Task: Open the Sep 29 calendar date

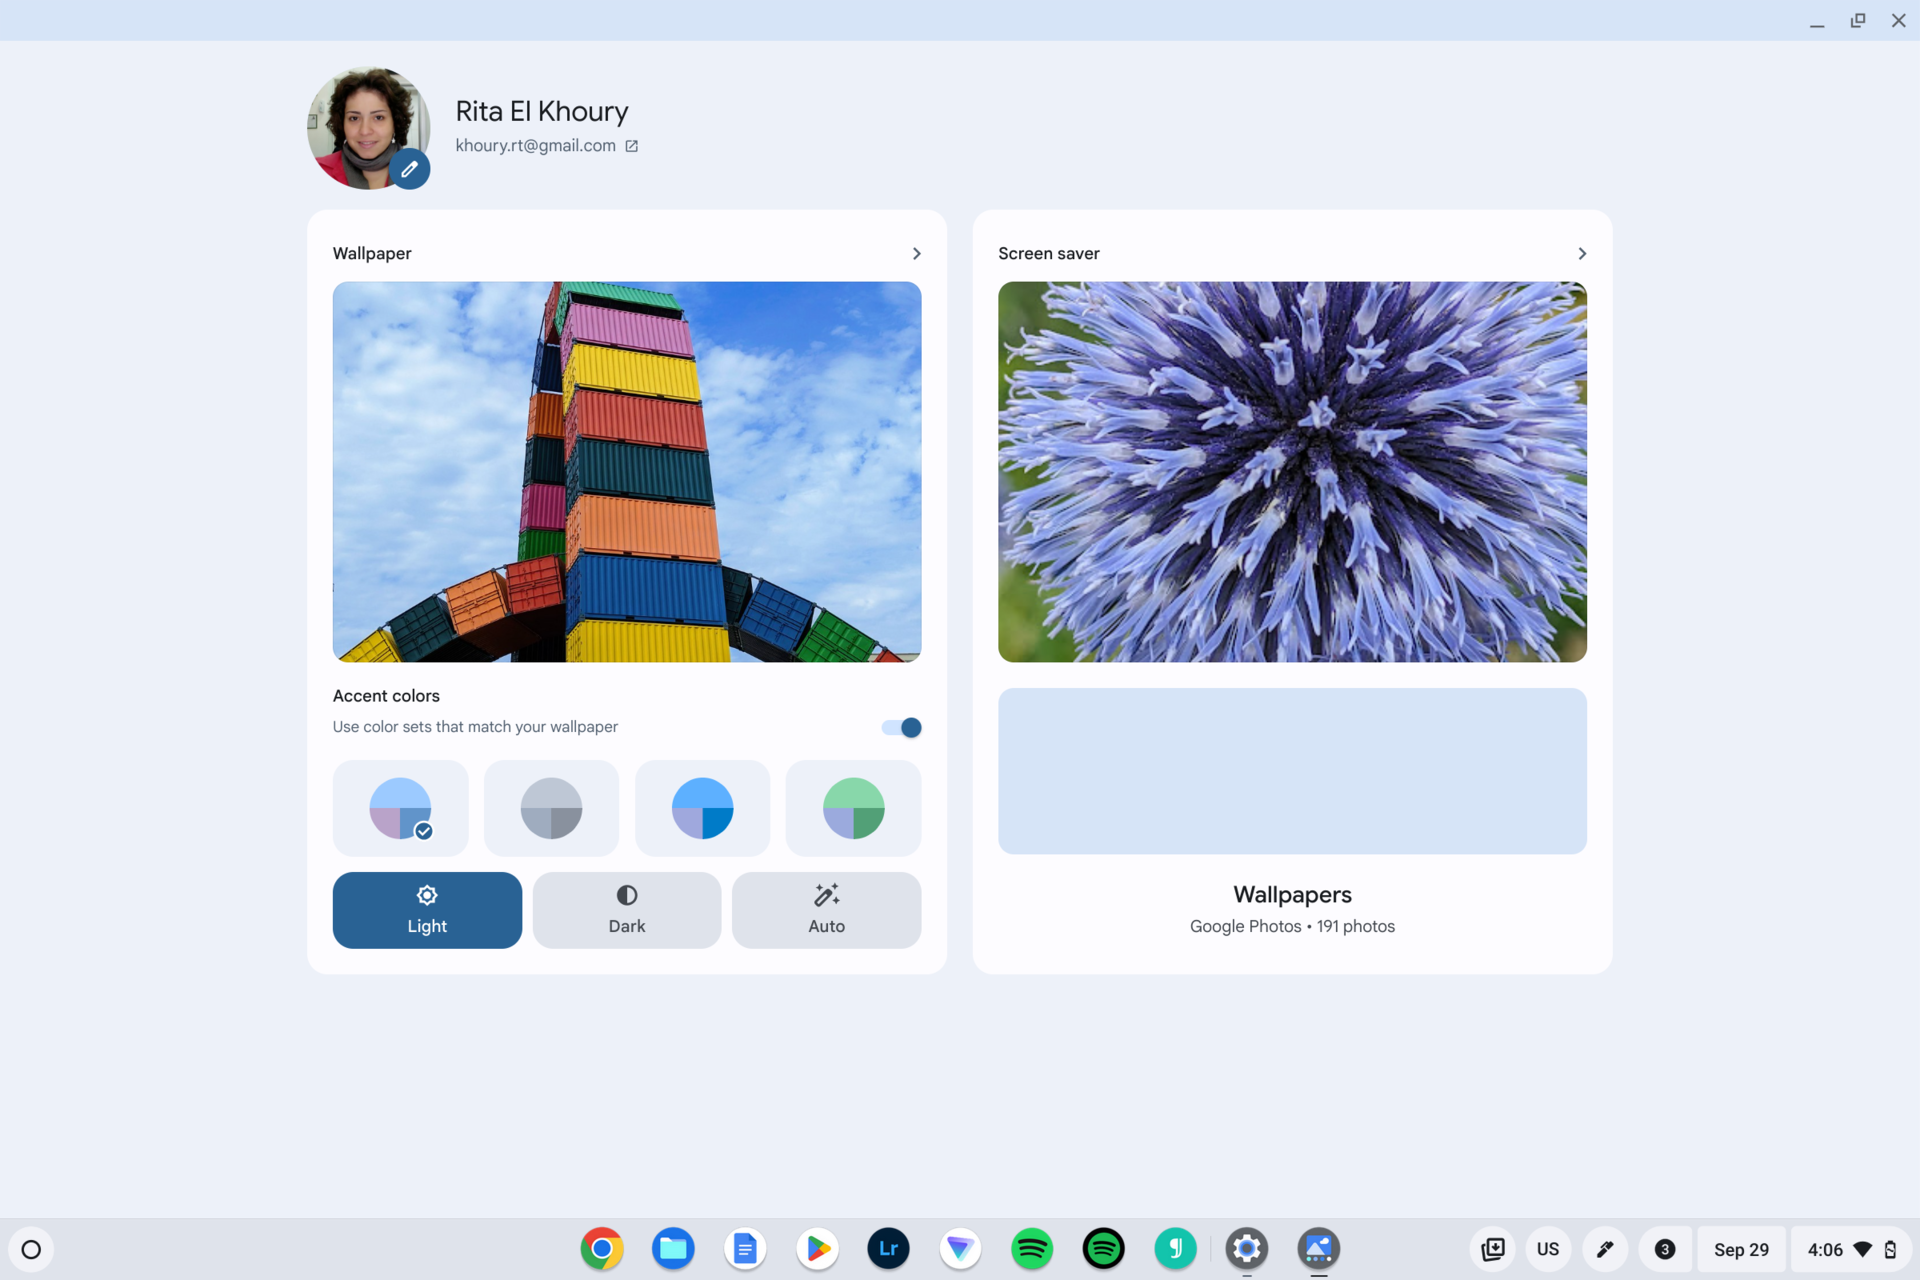Action: (1740, 1249)
